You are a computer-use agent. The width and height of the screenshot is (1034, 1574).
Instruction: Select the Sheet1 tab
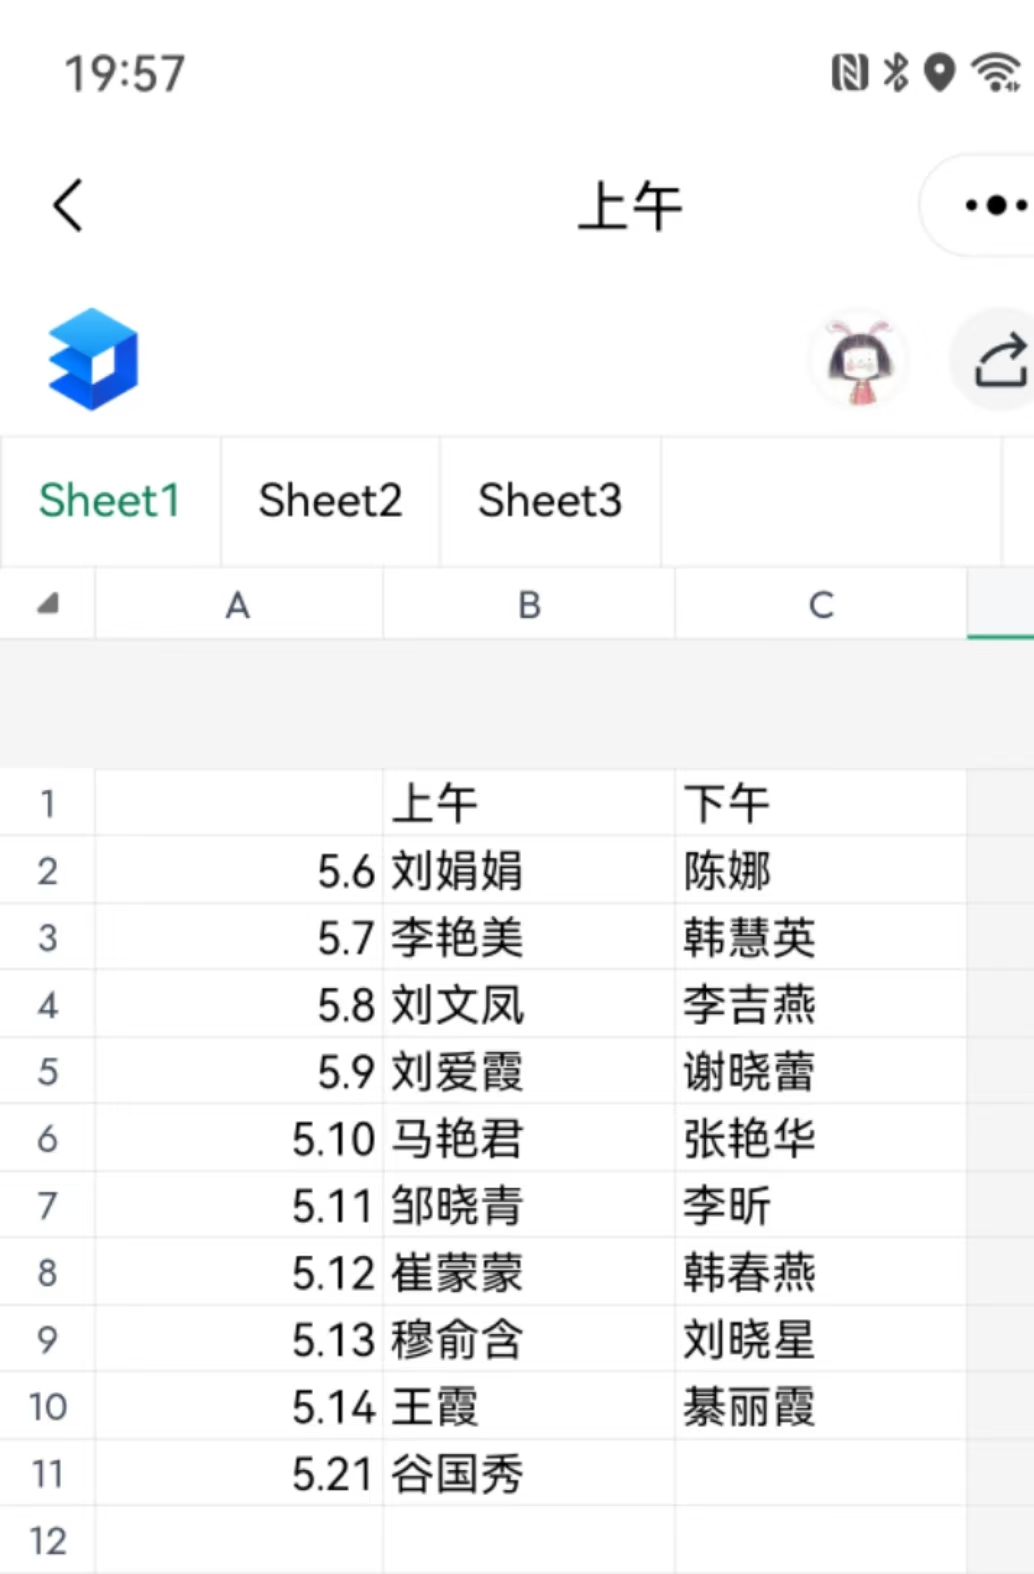(x=110, y=501)
